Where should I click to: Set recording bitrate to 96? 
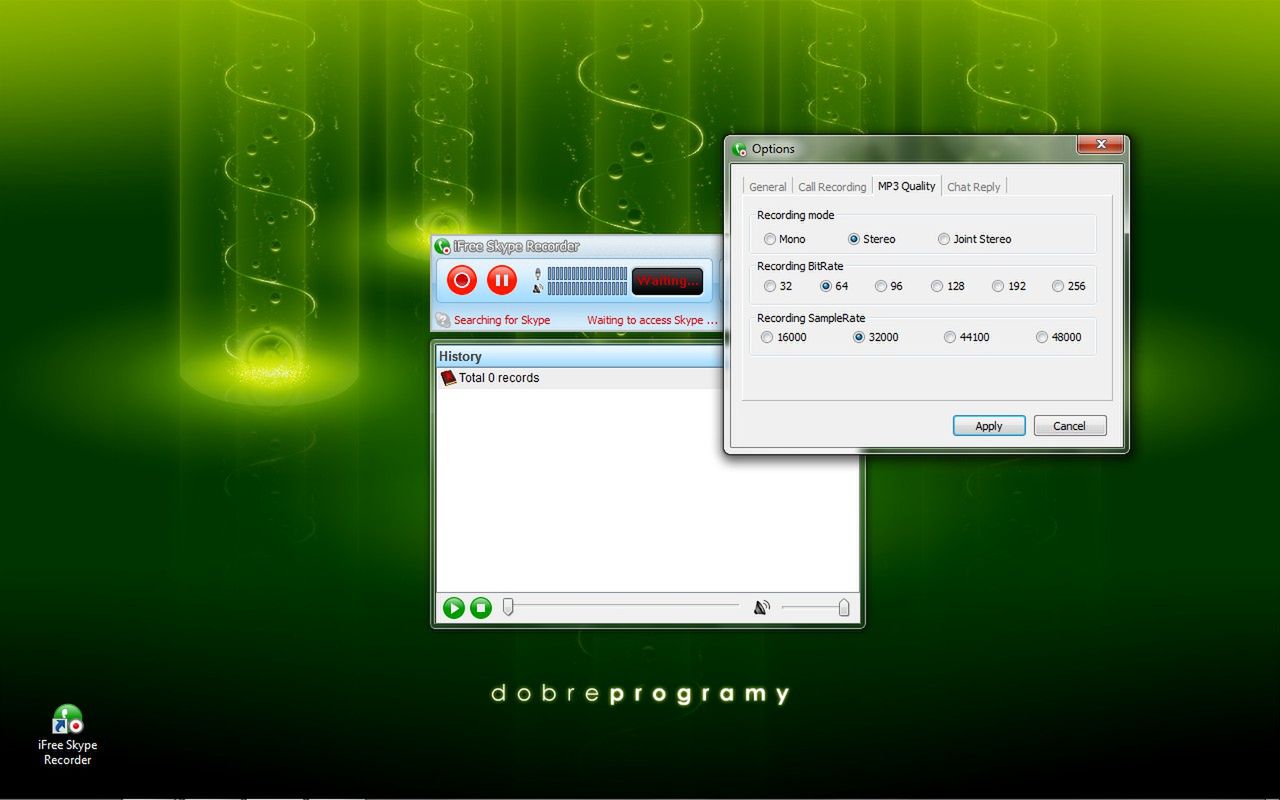[889, 286]
